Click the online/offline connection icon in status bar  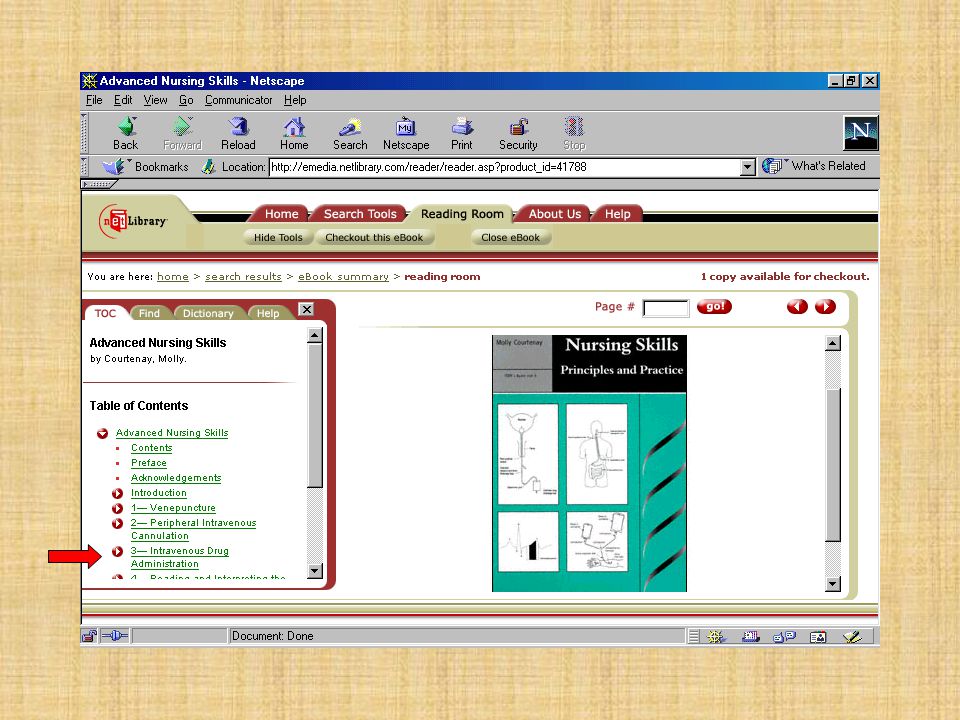point(114,636)
